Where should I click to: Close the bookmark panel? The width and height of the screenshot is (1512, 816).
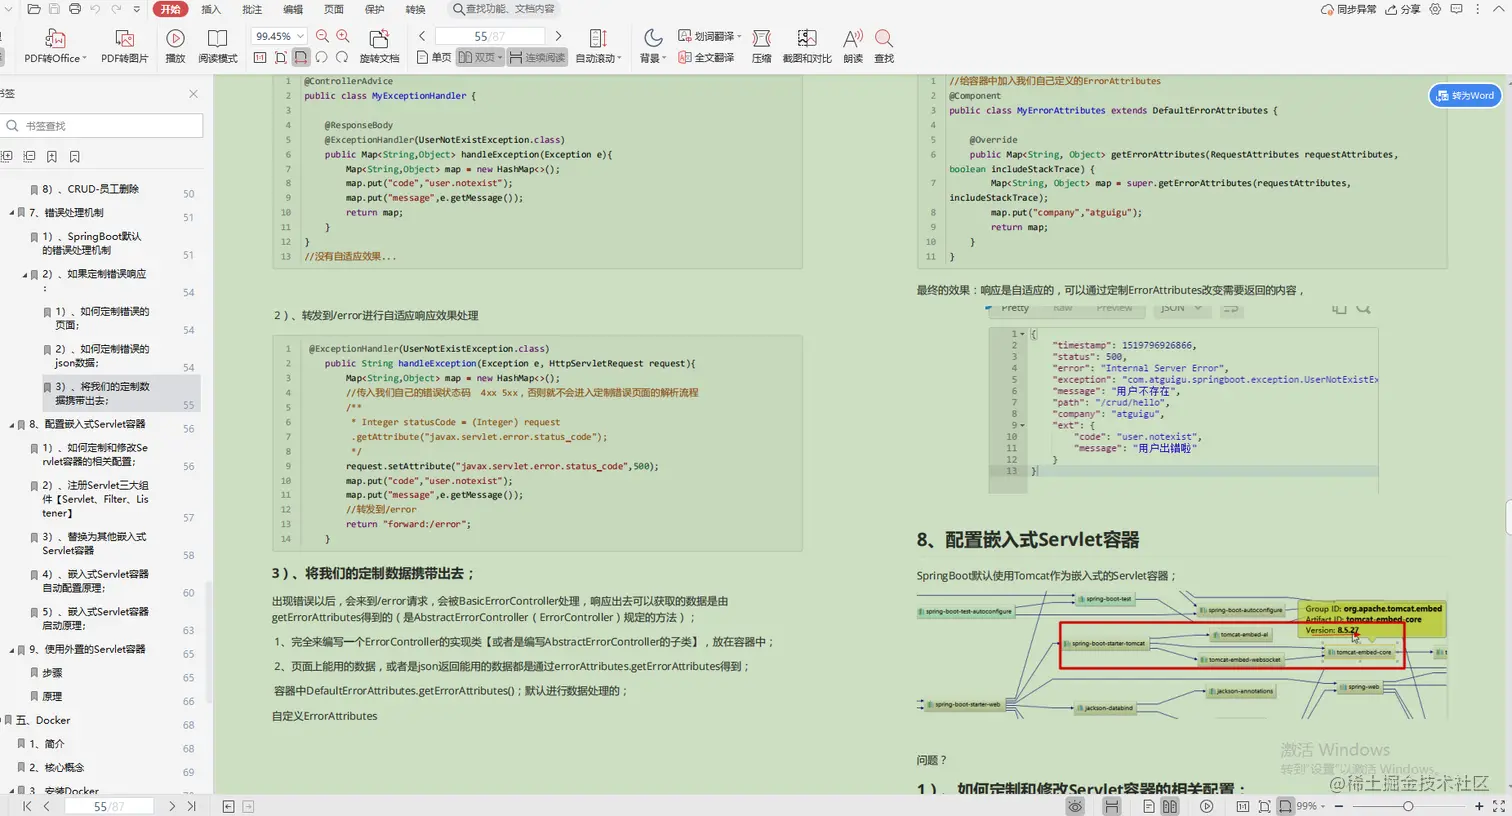pos(193,94)
